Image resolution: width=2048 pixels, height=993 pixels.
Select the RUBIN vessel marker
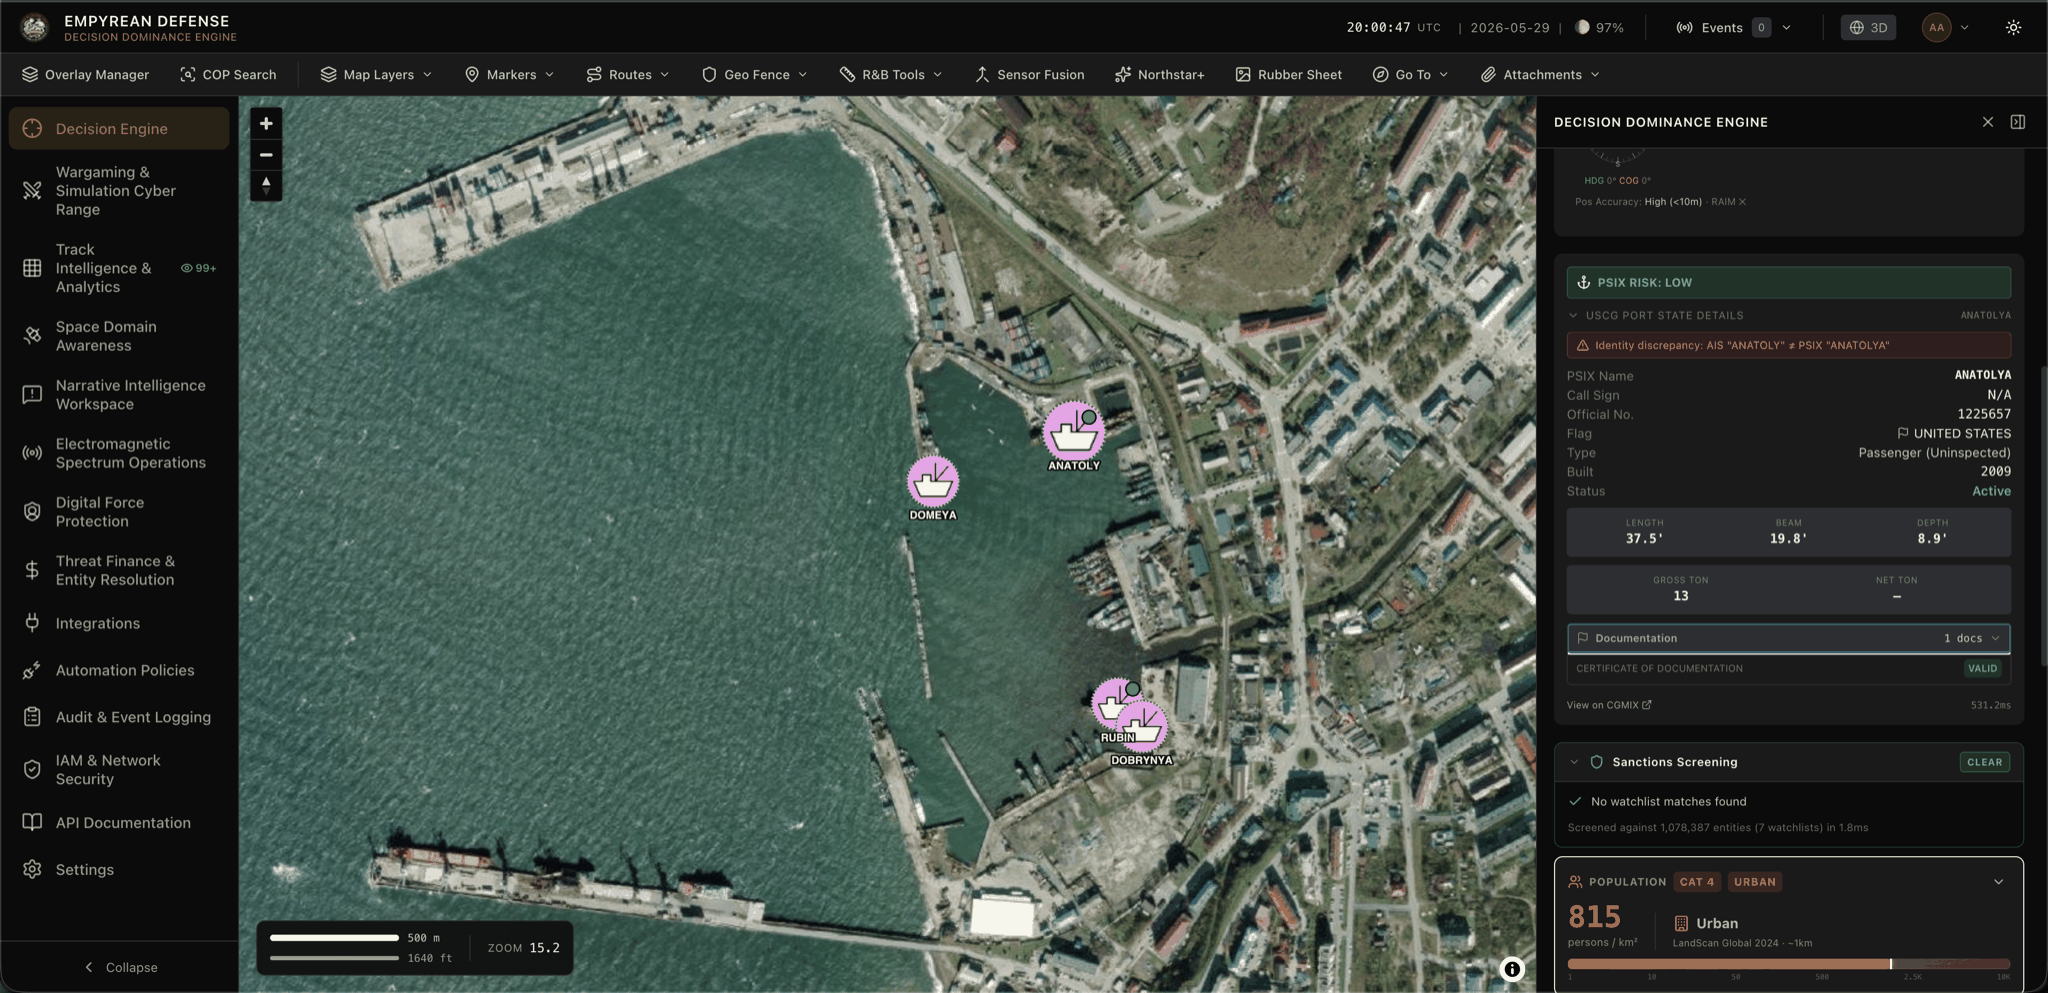pos(1111,703)
